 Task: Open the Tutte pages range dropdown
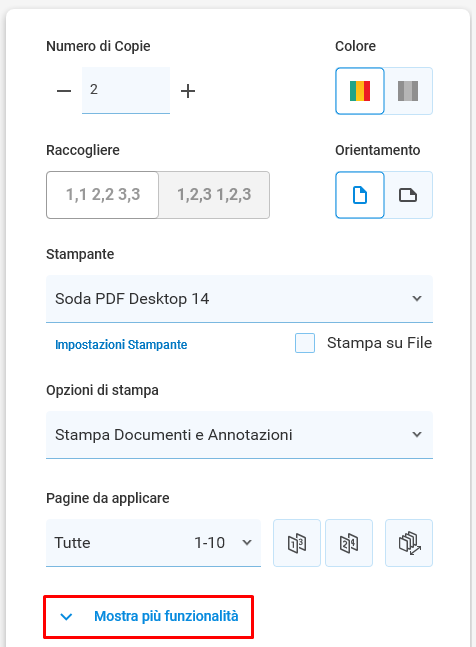click(153, 543)
